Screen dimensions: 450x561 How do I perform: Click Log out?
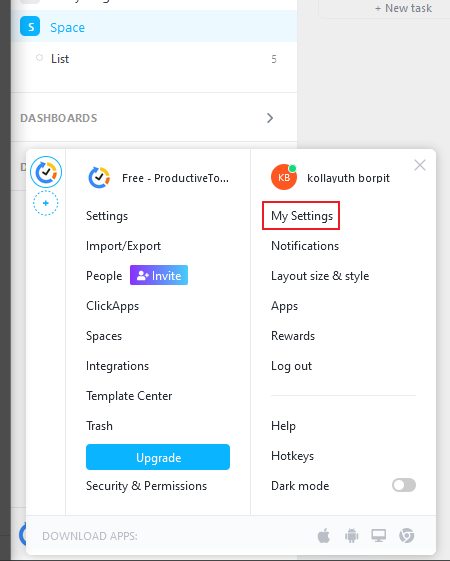pyautogui.click(x=291, y=366)
